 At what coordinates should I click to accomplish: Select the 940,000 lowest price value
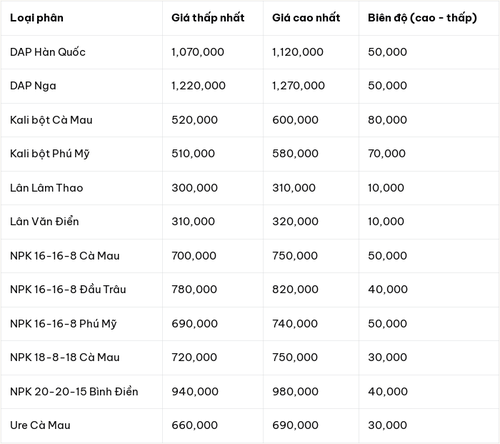pyautogui.click(x=195, y=392)
